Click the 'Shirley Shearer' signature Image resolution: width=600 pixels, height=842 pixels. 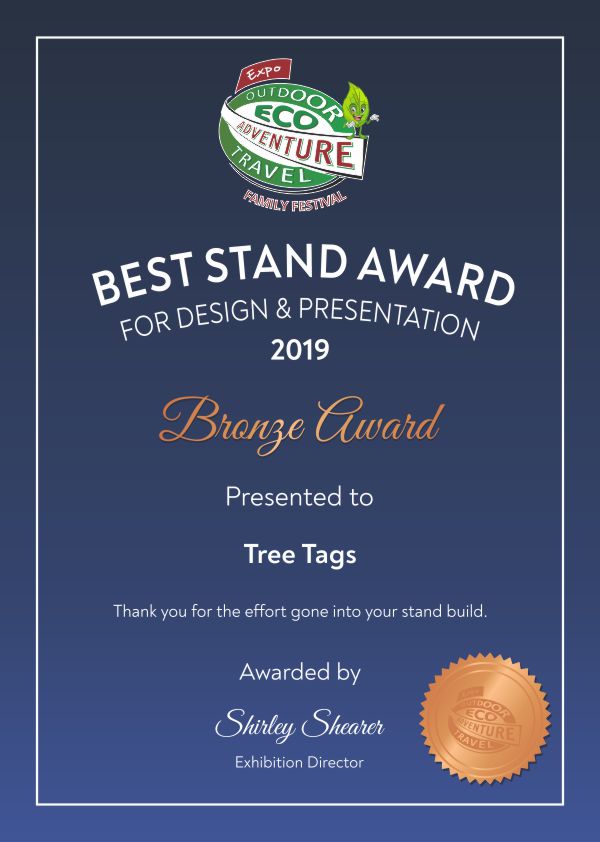click(300, 725)
